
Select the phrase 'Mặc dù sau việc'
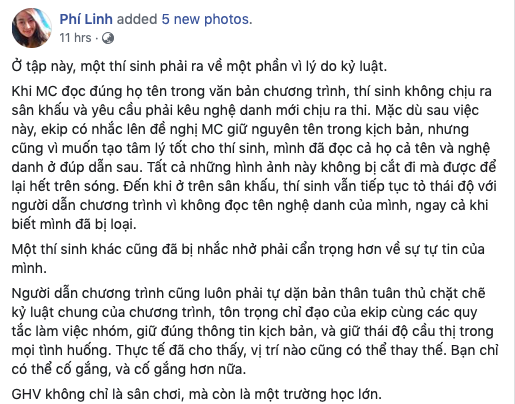coord(427,110)
